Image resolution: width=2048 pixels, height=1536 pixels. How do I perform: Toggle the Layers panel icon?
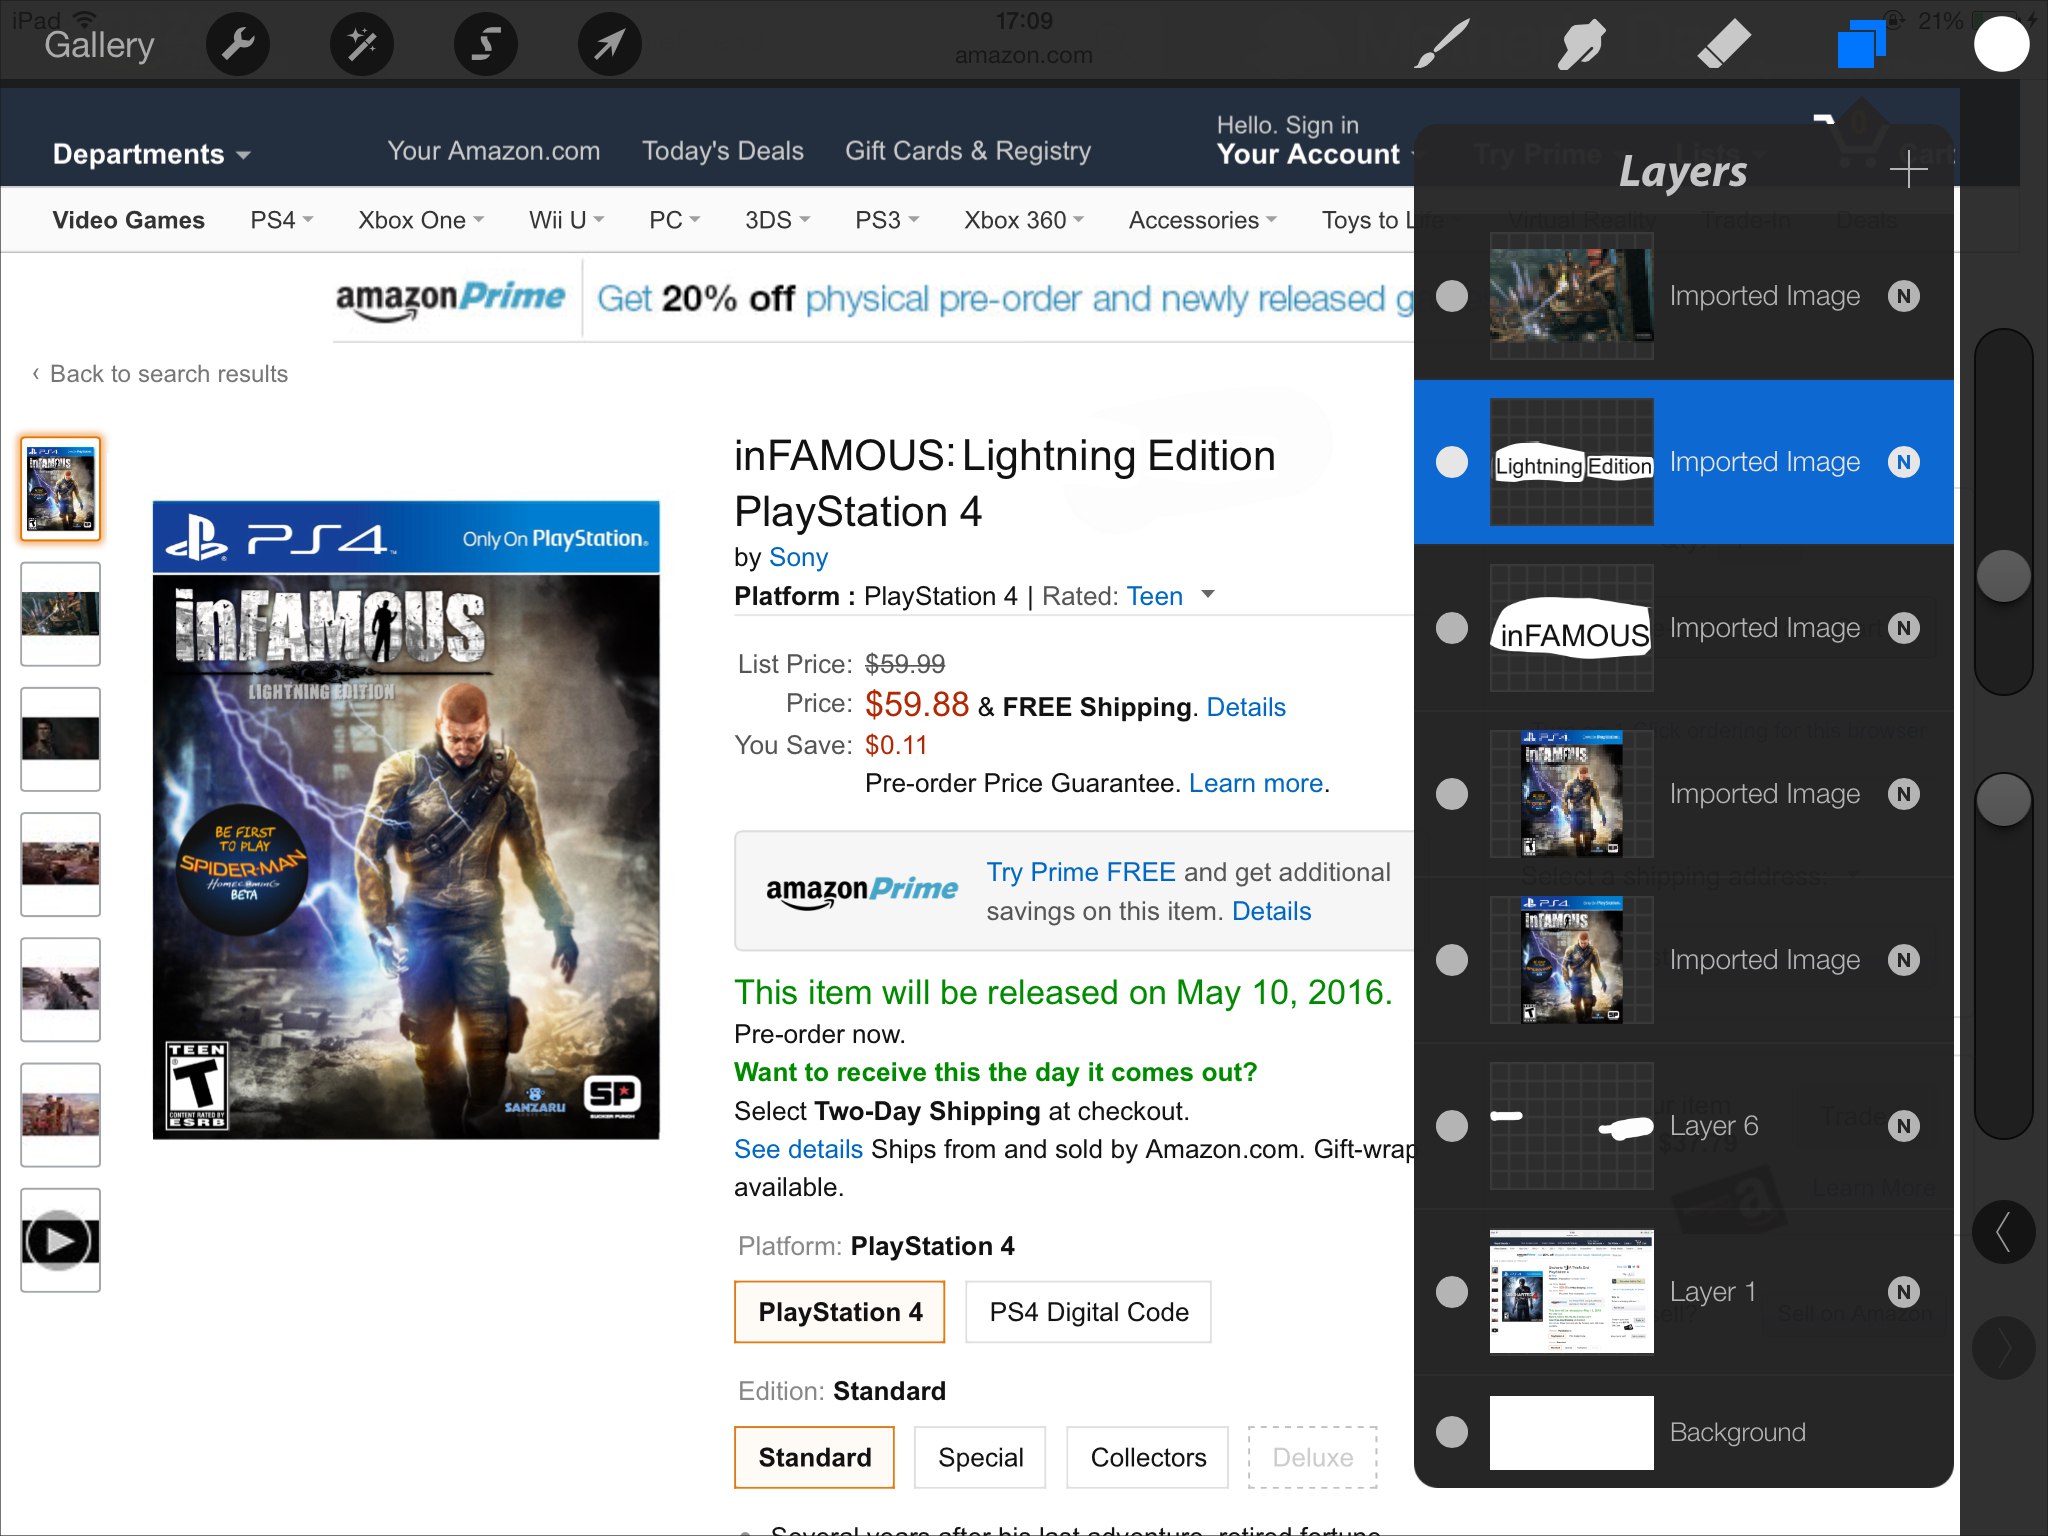pyautogui.click(x=1861, y=44)
